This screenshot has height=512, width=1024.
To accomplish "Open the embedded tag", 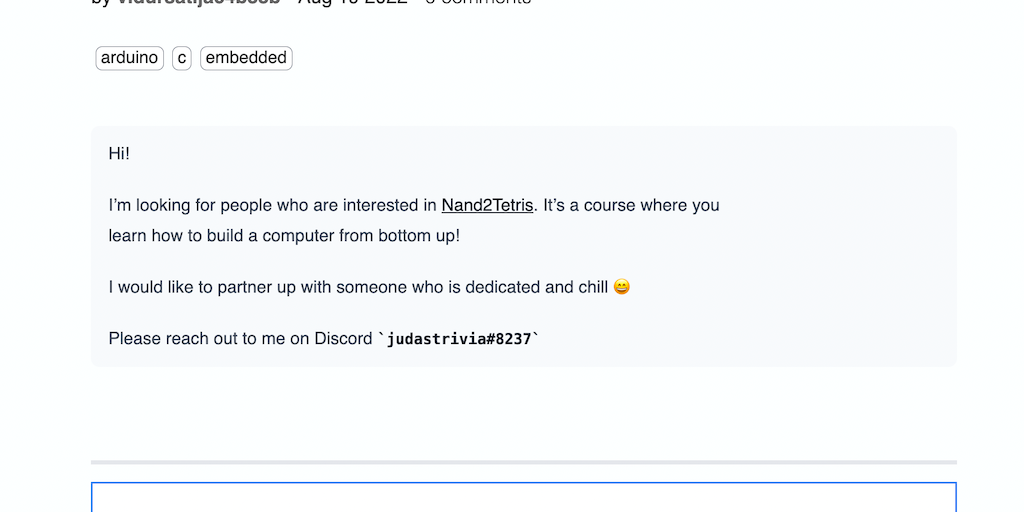I will [x=246, y=58].
